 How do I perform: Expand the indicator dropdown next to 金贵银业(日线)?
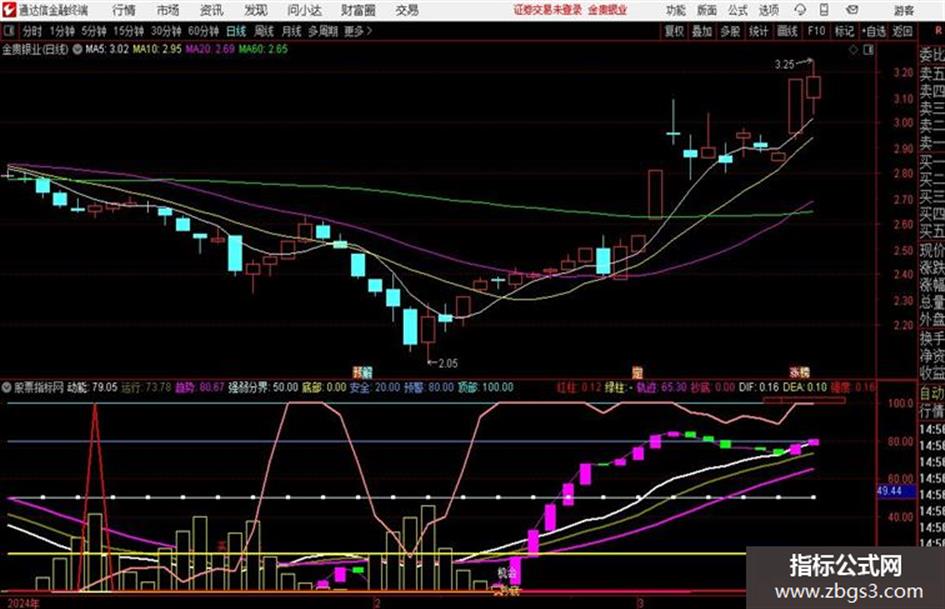77,49
